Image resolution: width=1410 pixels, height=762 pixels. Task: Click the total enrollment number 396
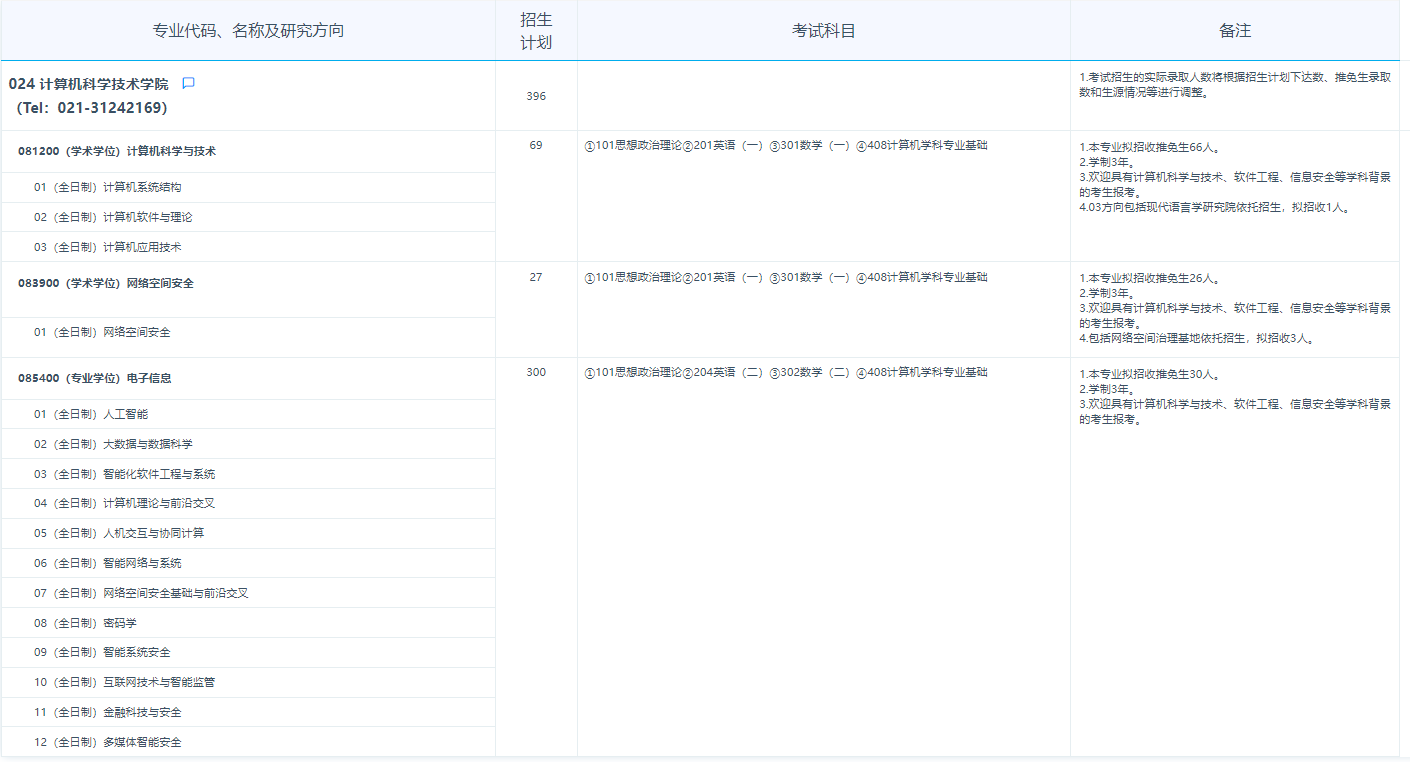click(x=536, y=96)
